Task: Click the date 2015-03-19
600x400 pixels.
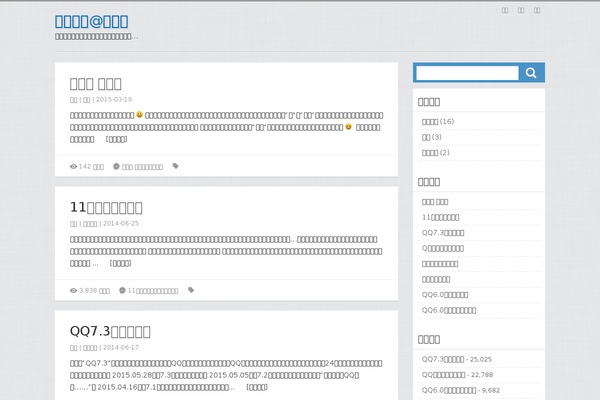Action: point(114,100)
